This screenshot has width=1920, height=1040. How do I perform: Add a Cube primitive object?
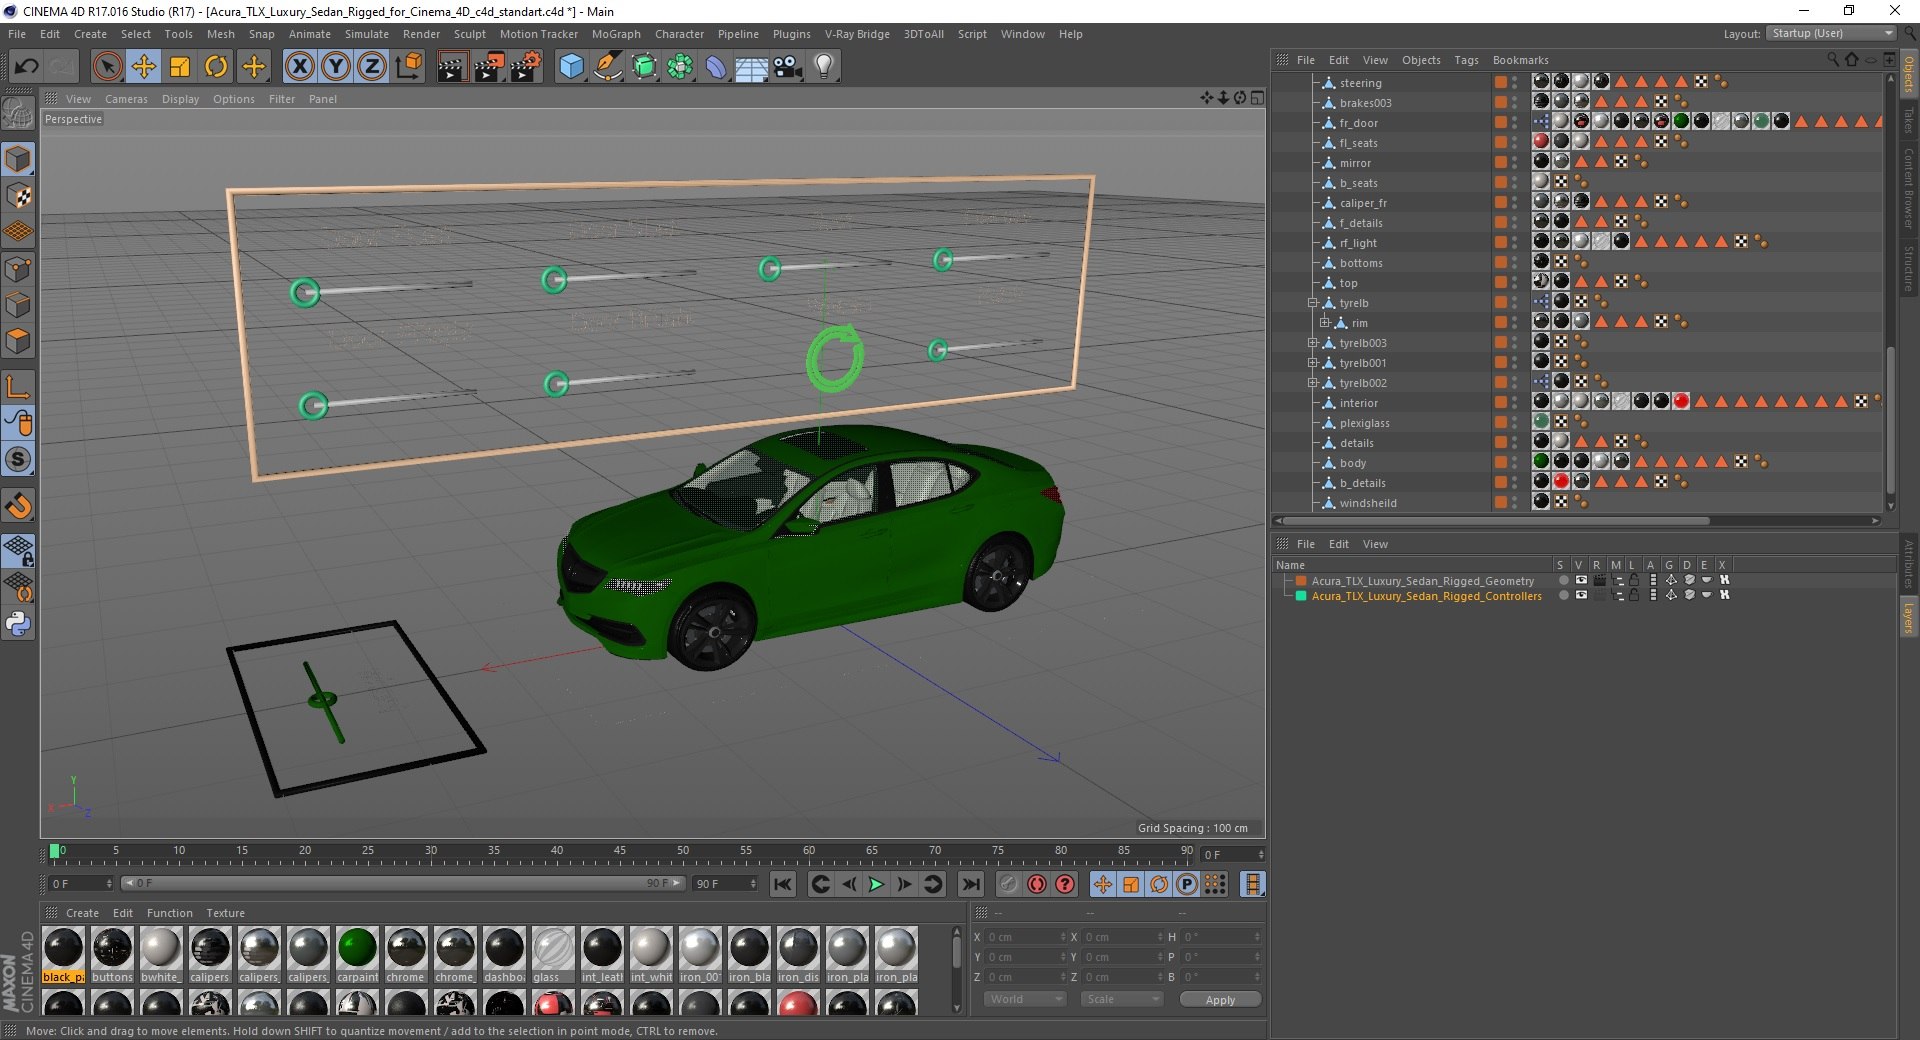[571, 67]
